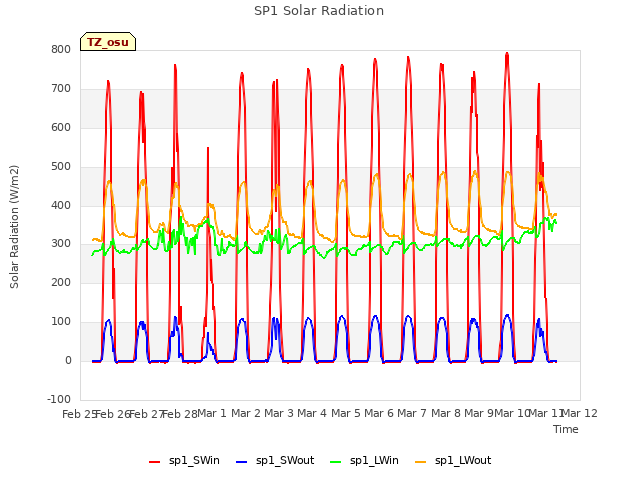The width and height of the screenshot is (640, 480).
Task: Click the 200 y-axis tick label
Action: [x=61, y=282]
